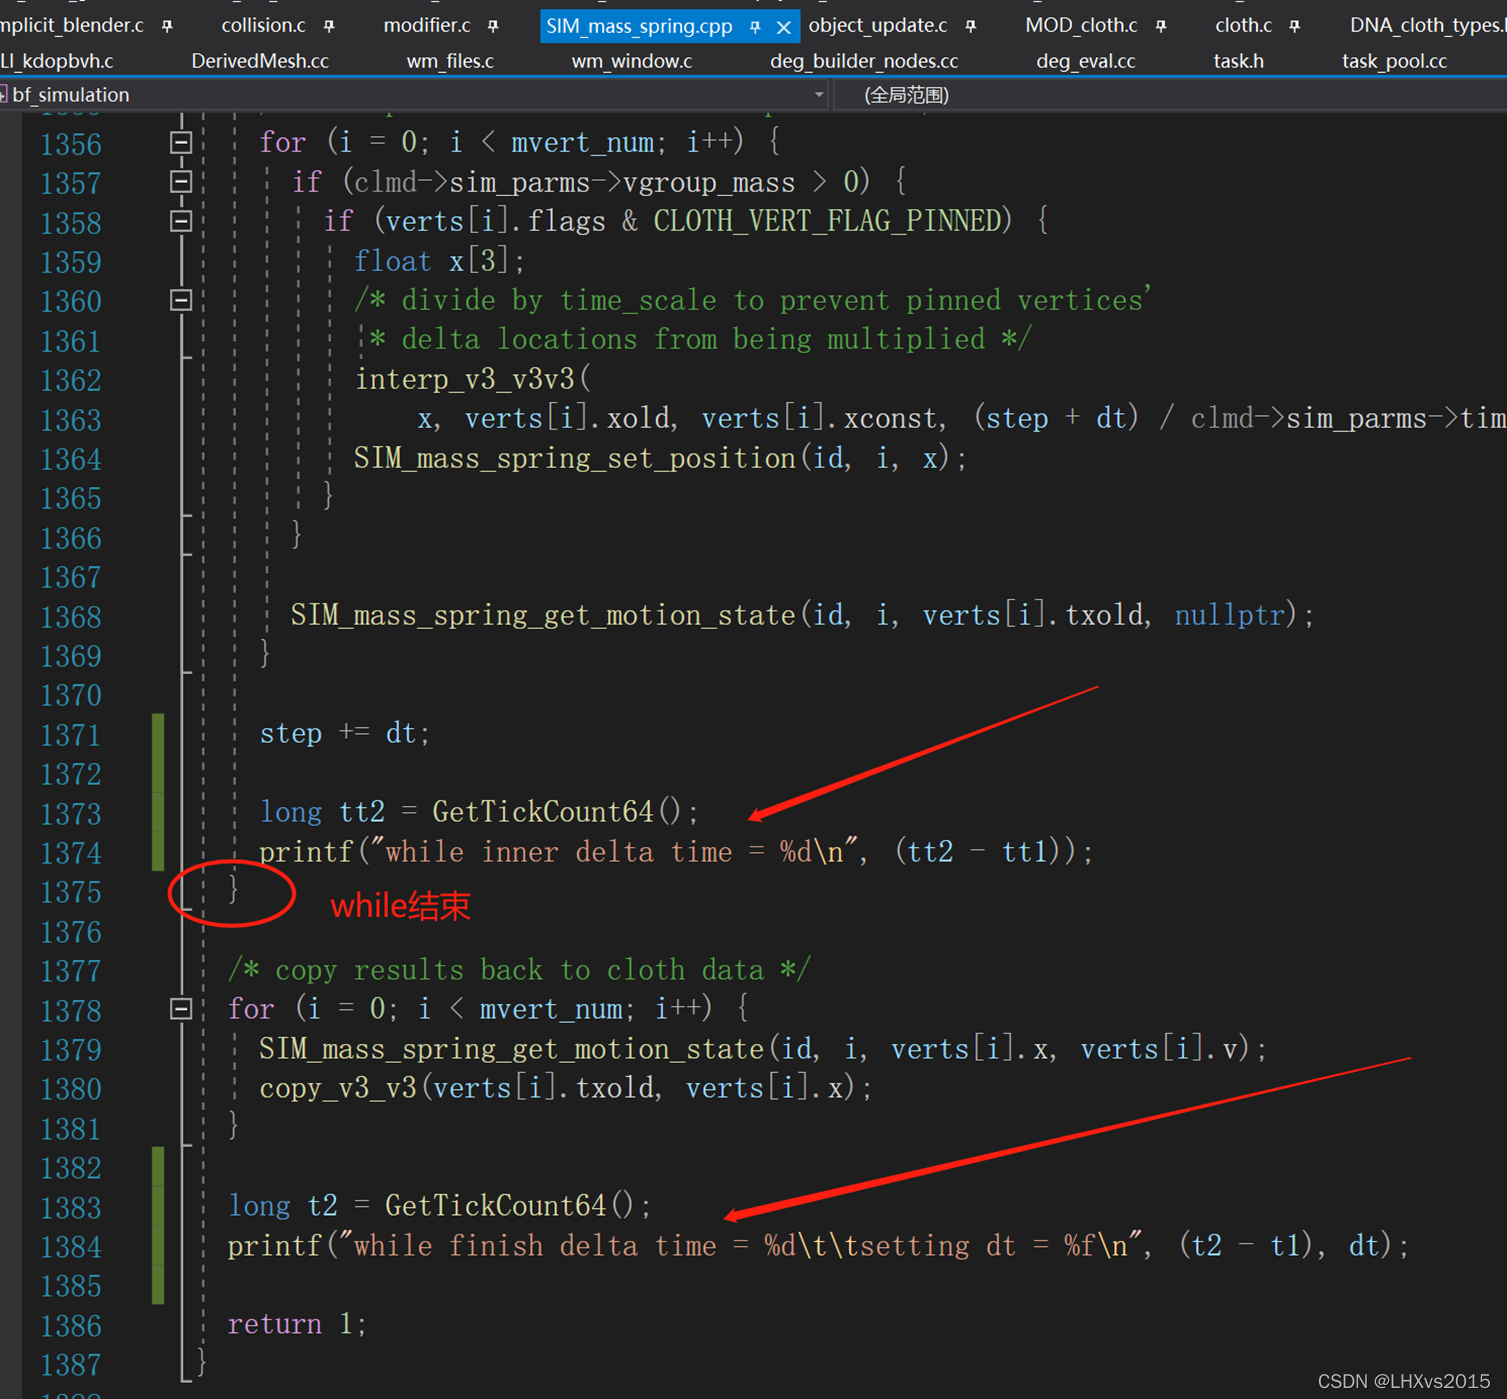
Task: Switch to modifier.c tab
Action: point(427,25)
